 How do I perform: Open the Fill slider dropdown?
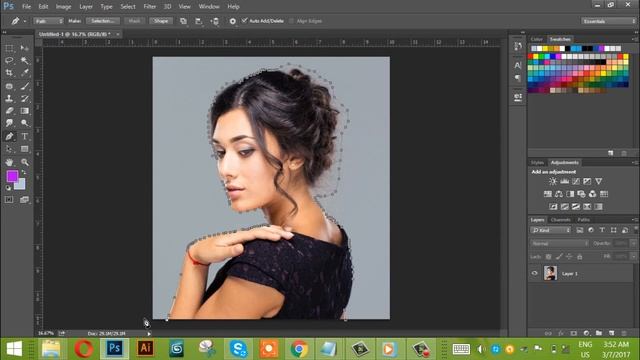(633, 256)
